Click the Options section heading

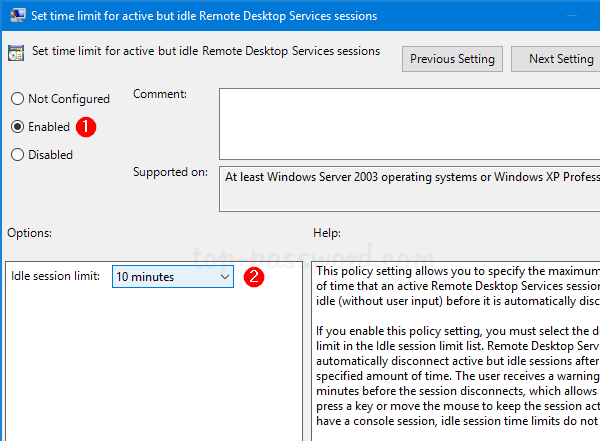tap(30, 232)
